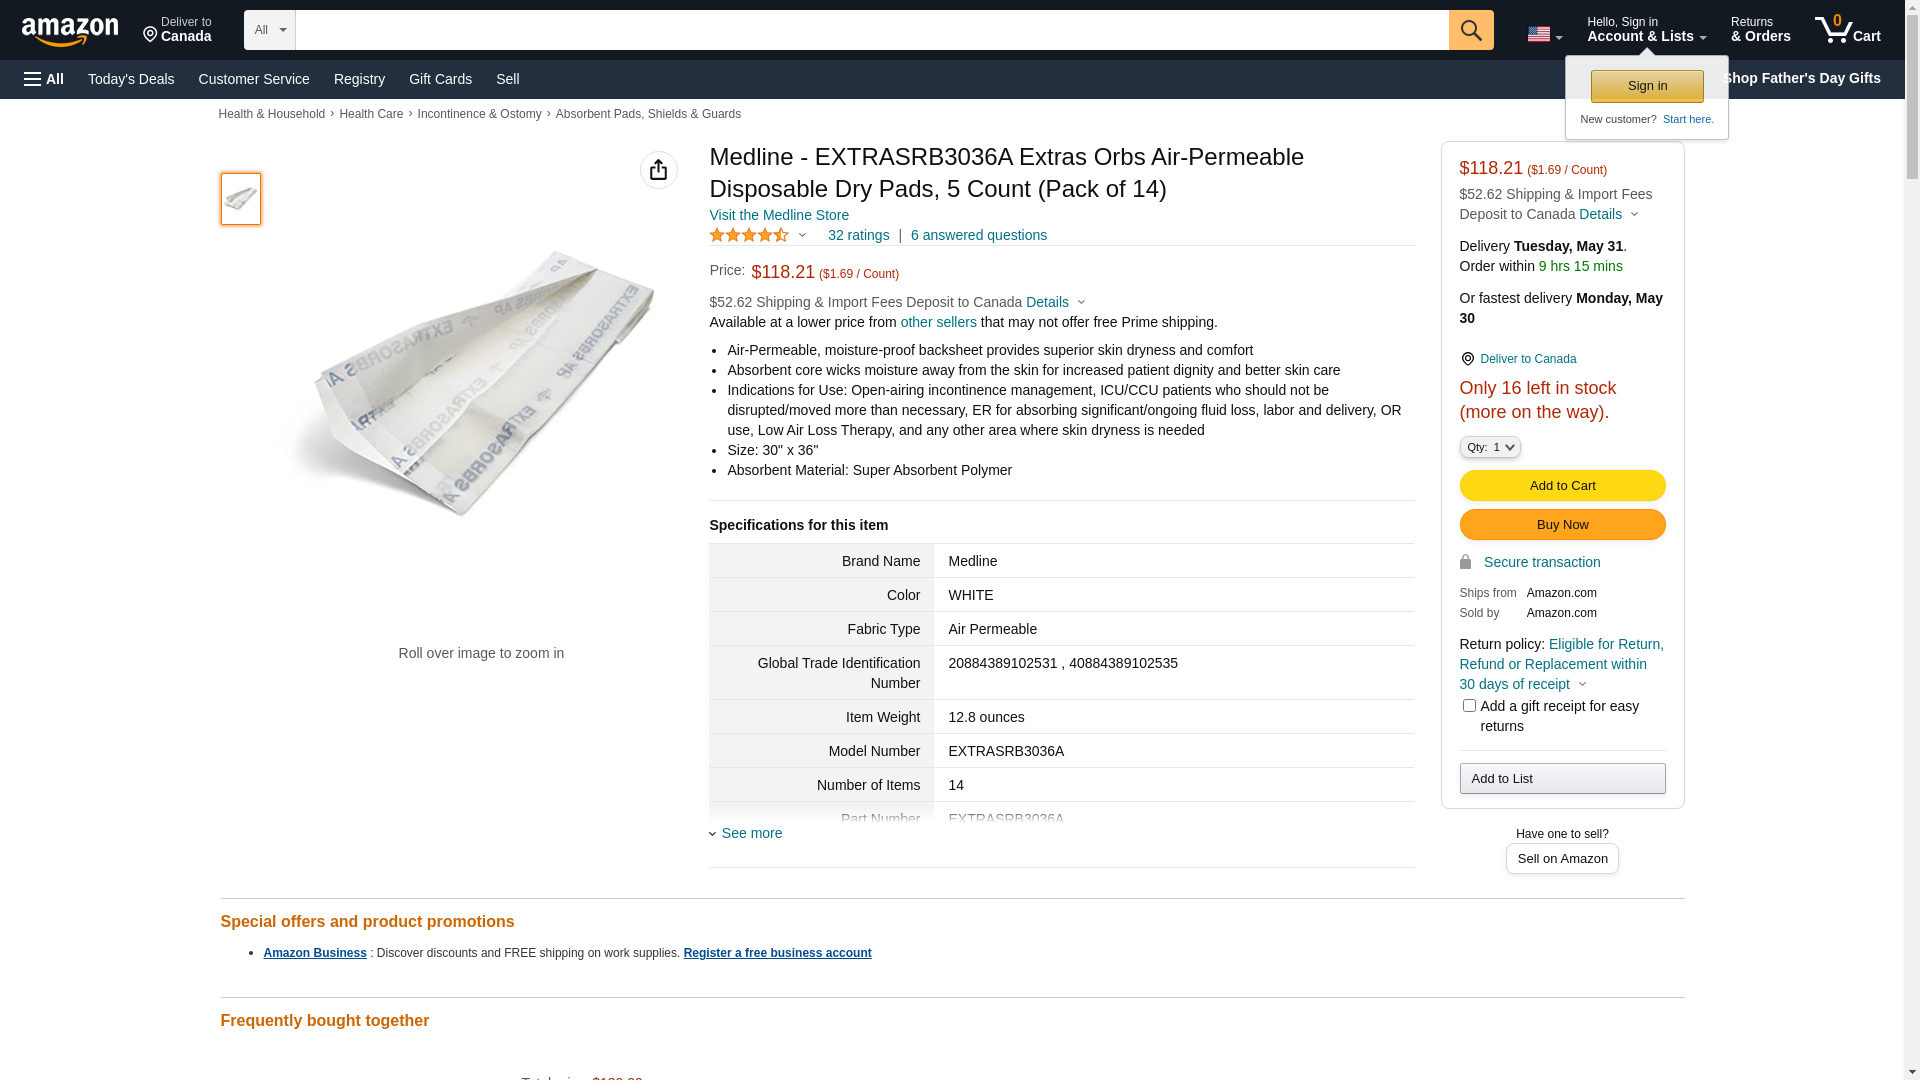Image resolution: width=1920 pixels, height=1080 pixels.
Task: Click into the Amazon search field
Action: coord(871,30)
